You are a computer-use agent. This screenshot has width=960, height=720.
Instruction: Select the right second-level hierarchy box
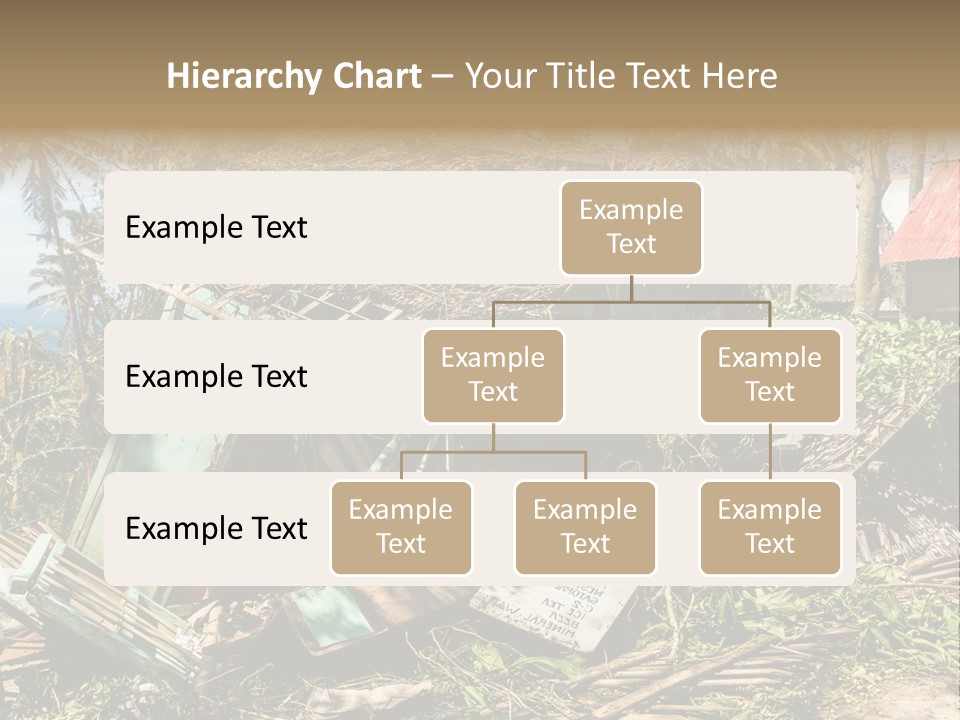point(770,375)
